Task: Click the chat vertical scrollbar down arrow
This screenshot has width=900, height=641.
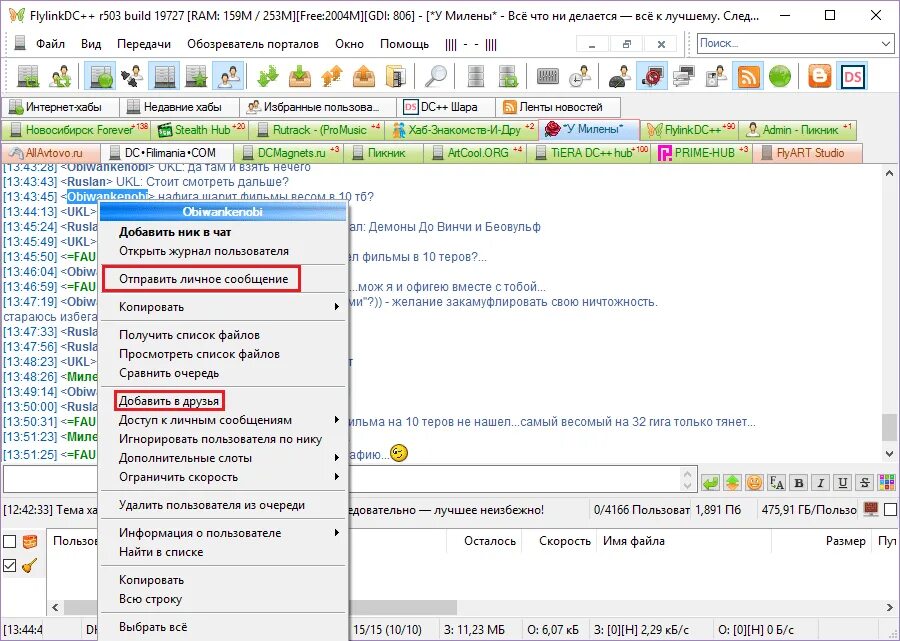Action: point(890,453)
